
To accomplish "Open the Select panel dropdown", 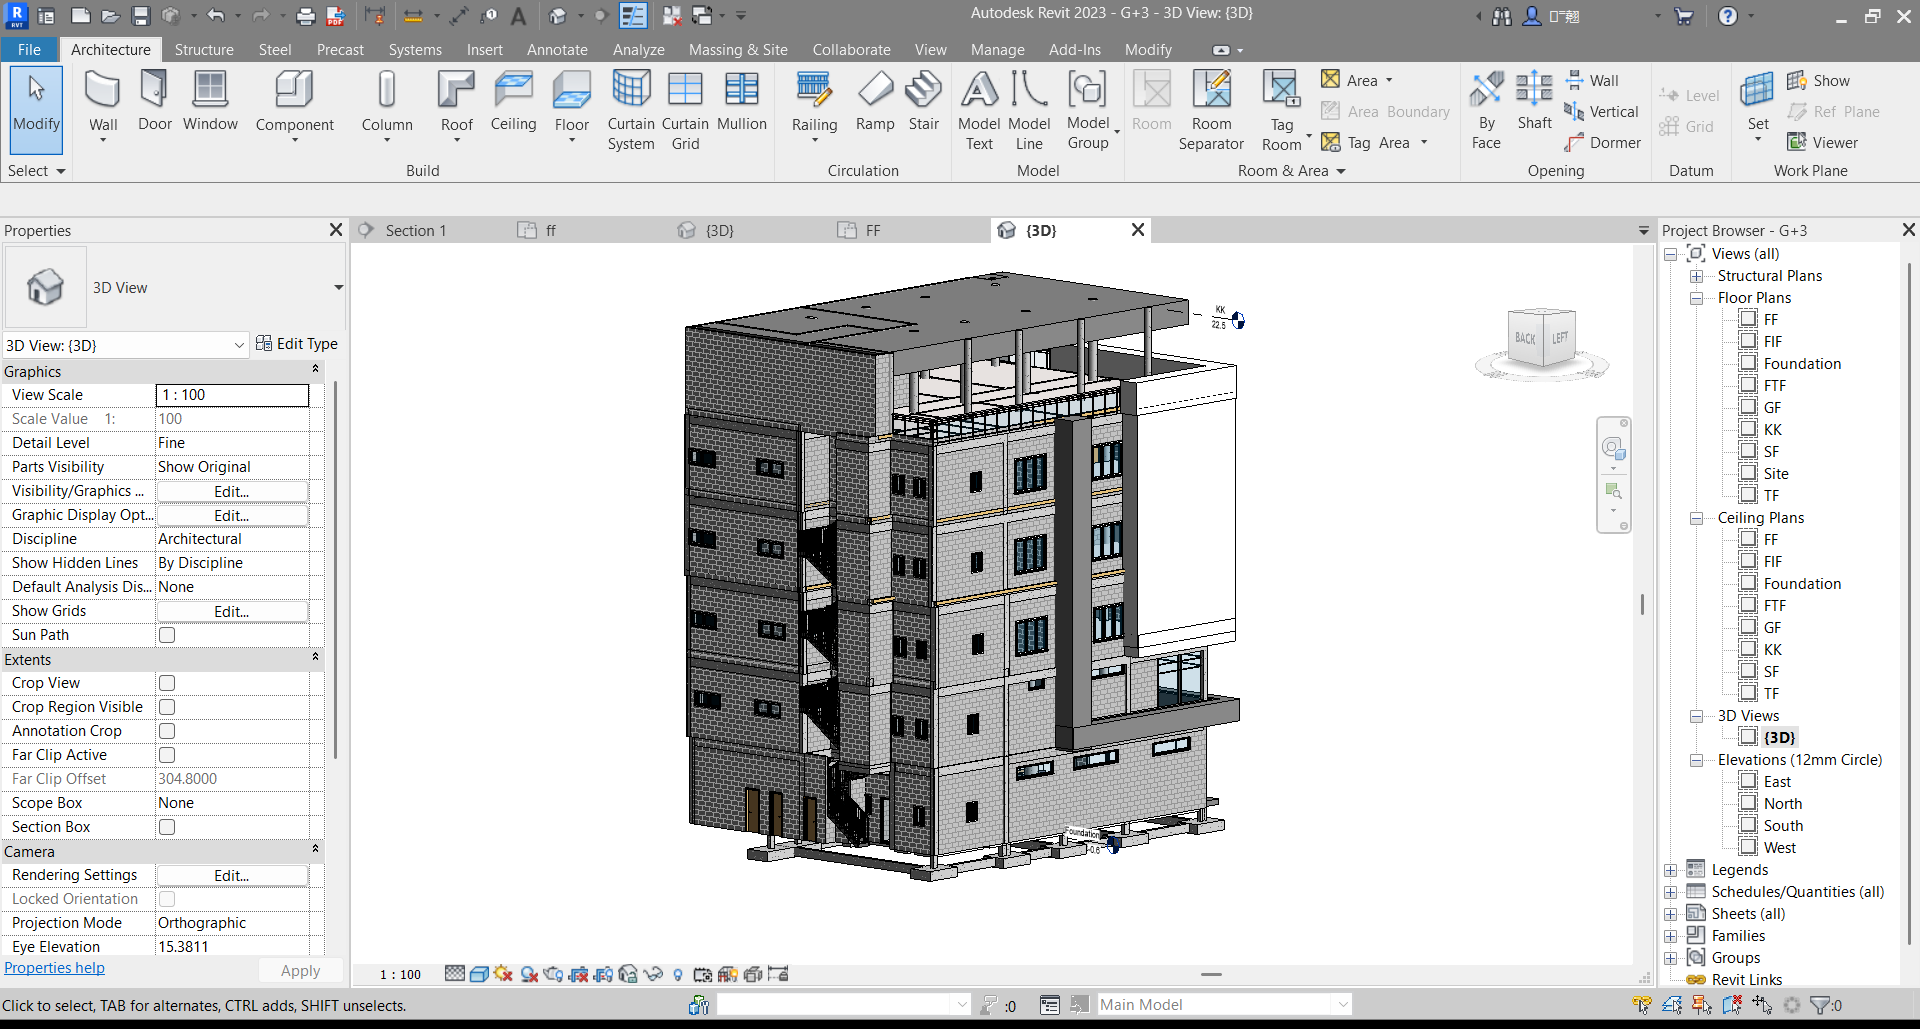I will pyautogui.click(x=36, y=171).
